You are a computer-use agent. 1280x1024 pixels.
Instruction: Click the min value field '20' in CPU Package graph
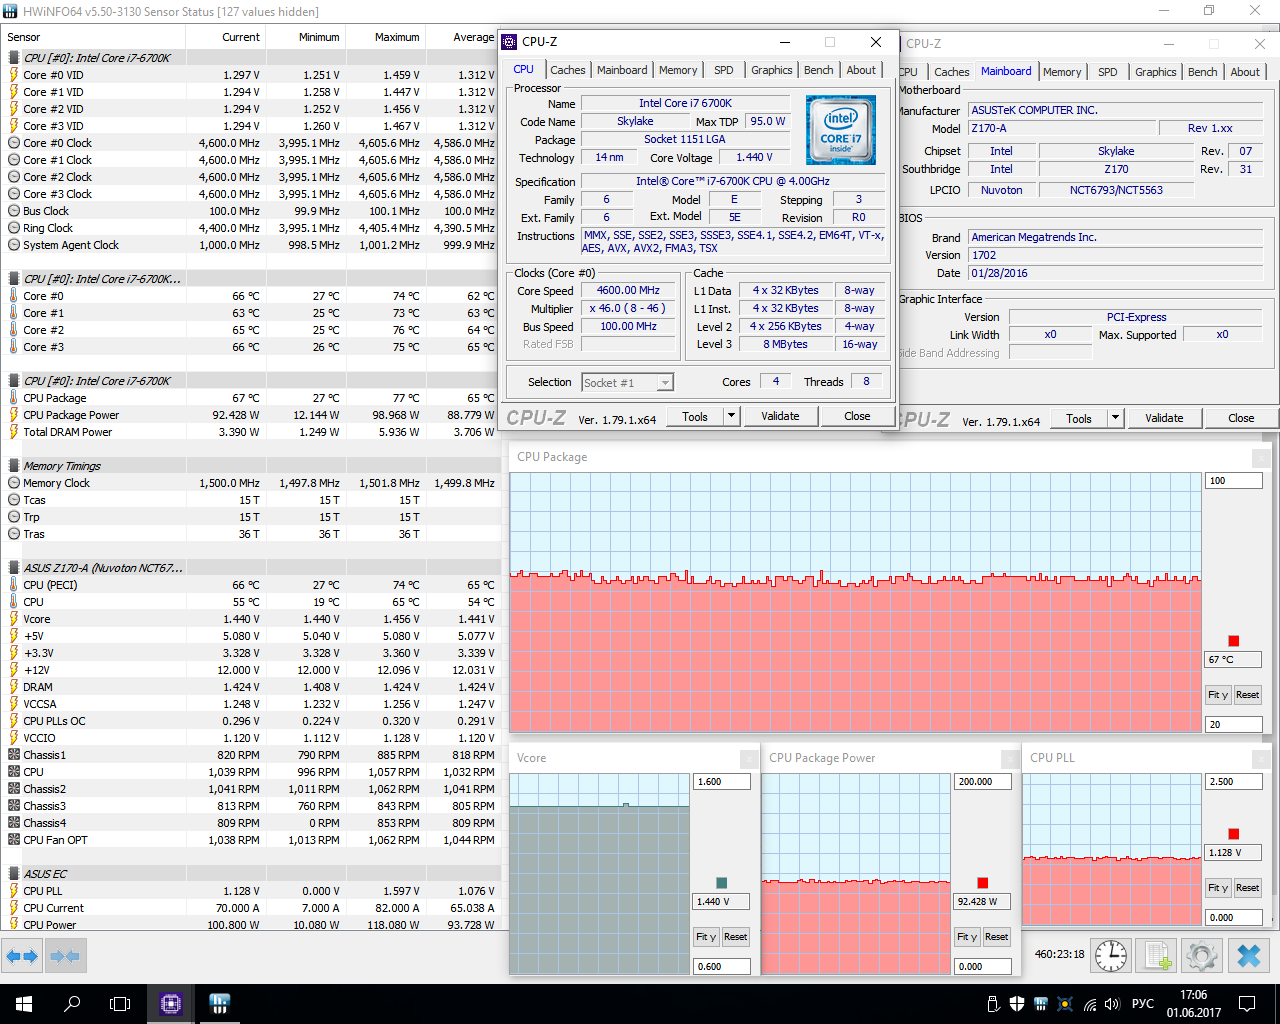point(1234,724)
